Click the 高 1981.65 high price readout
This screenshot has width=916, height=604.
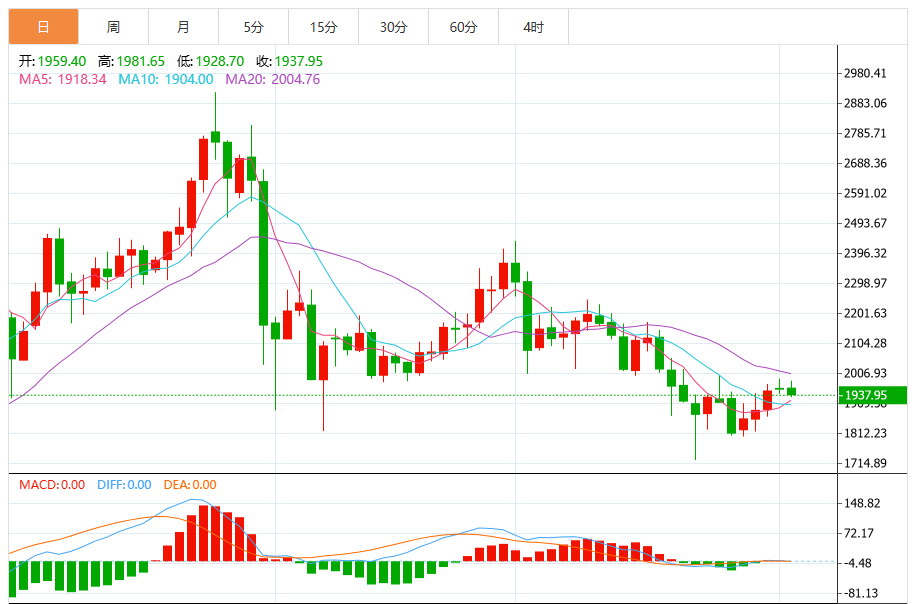(131, 61)
